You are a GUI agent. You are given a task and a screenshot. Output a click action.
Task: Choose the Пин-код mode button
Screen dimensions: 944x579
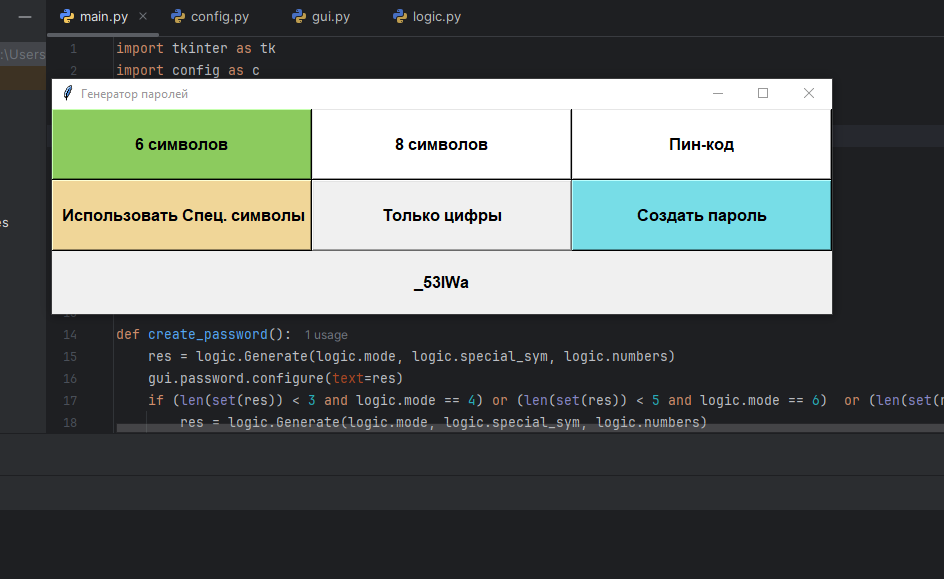701,144
